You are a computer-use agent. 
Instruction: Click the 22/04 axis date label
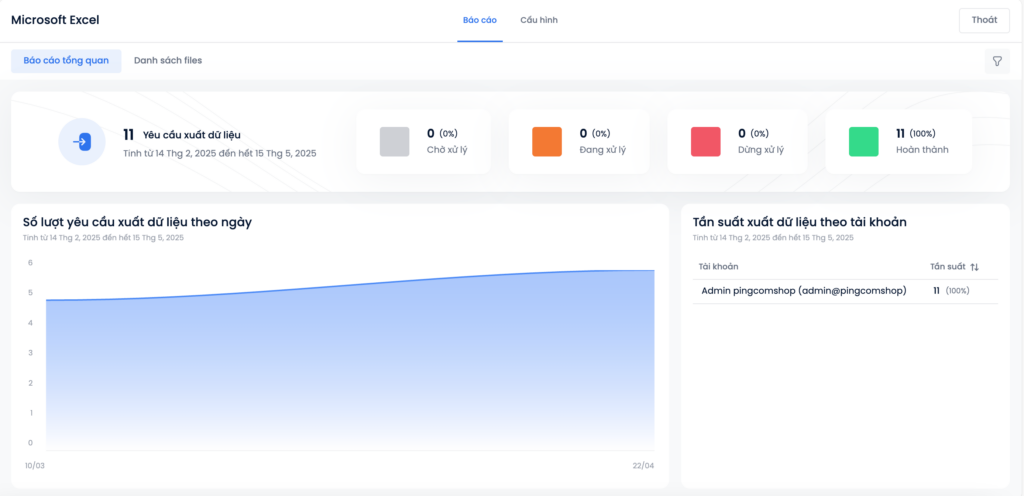[x=643, y=465]
